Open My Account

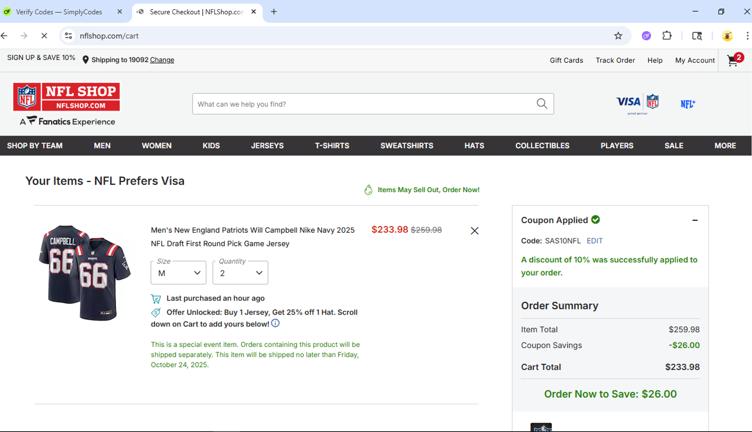coord(695,60)
